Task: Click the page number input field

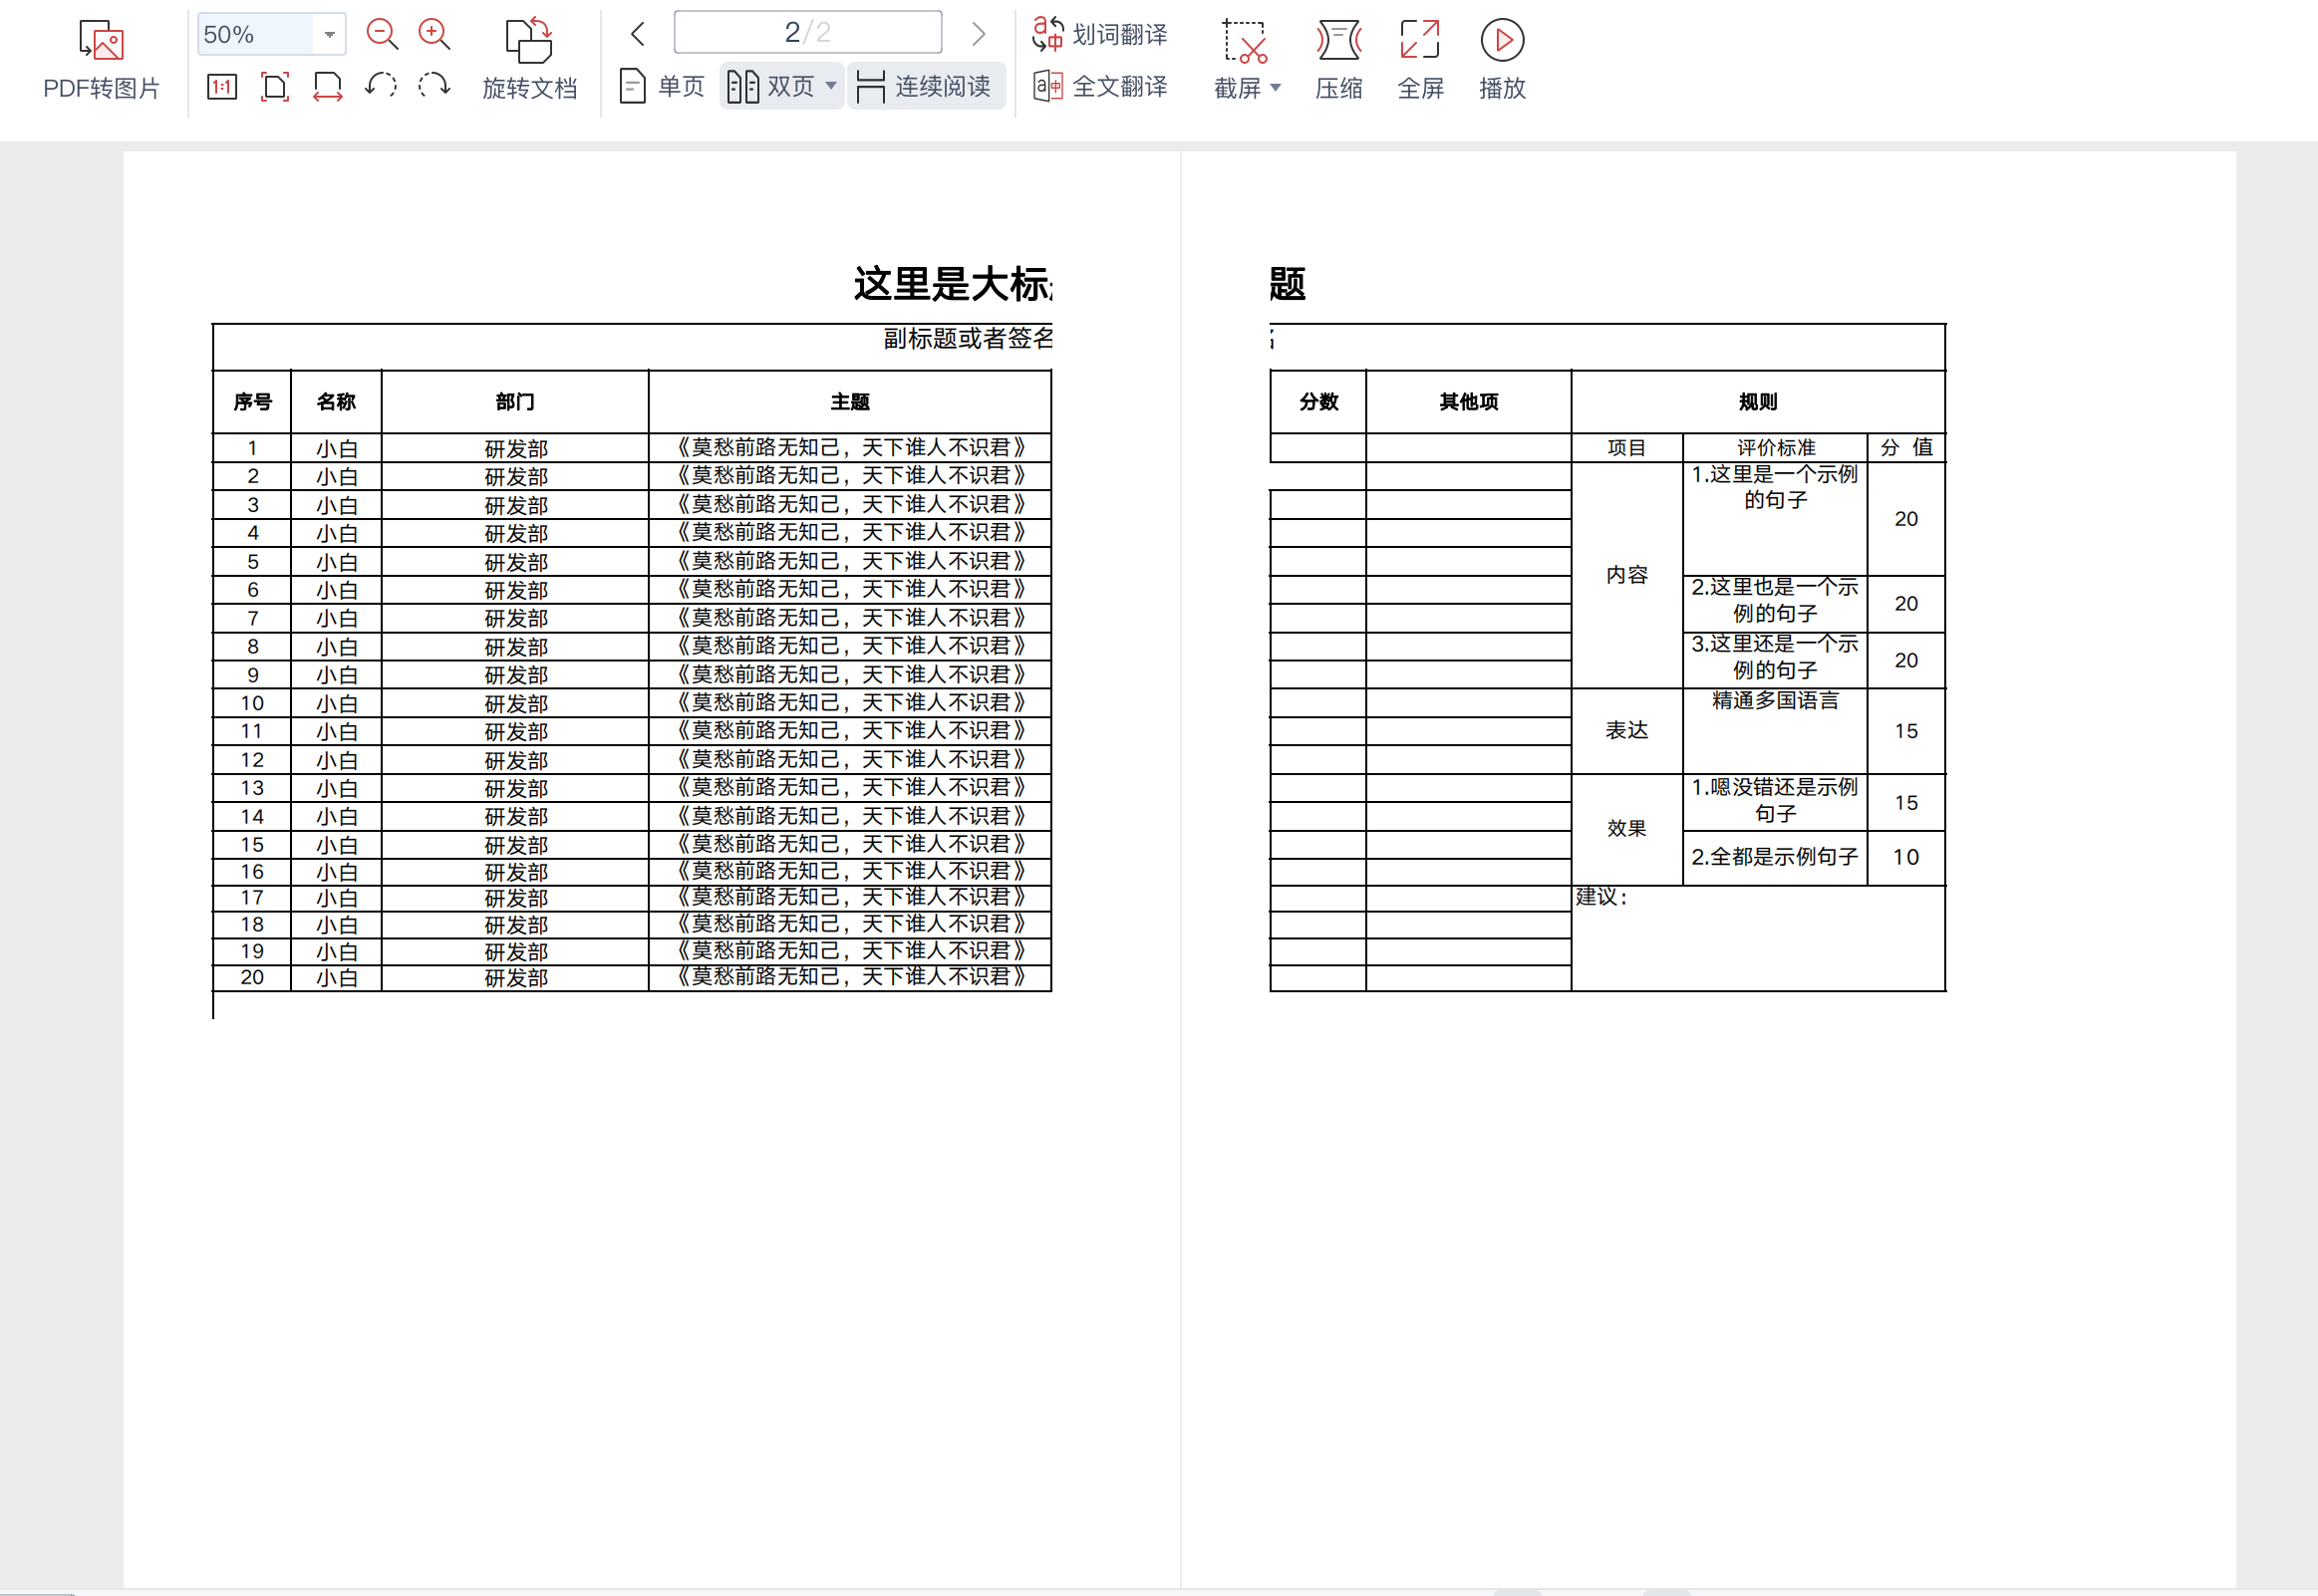Action: 807,33
